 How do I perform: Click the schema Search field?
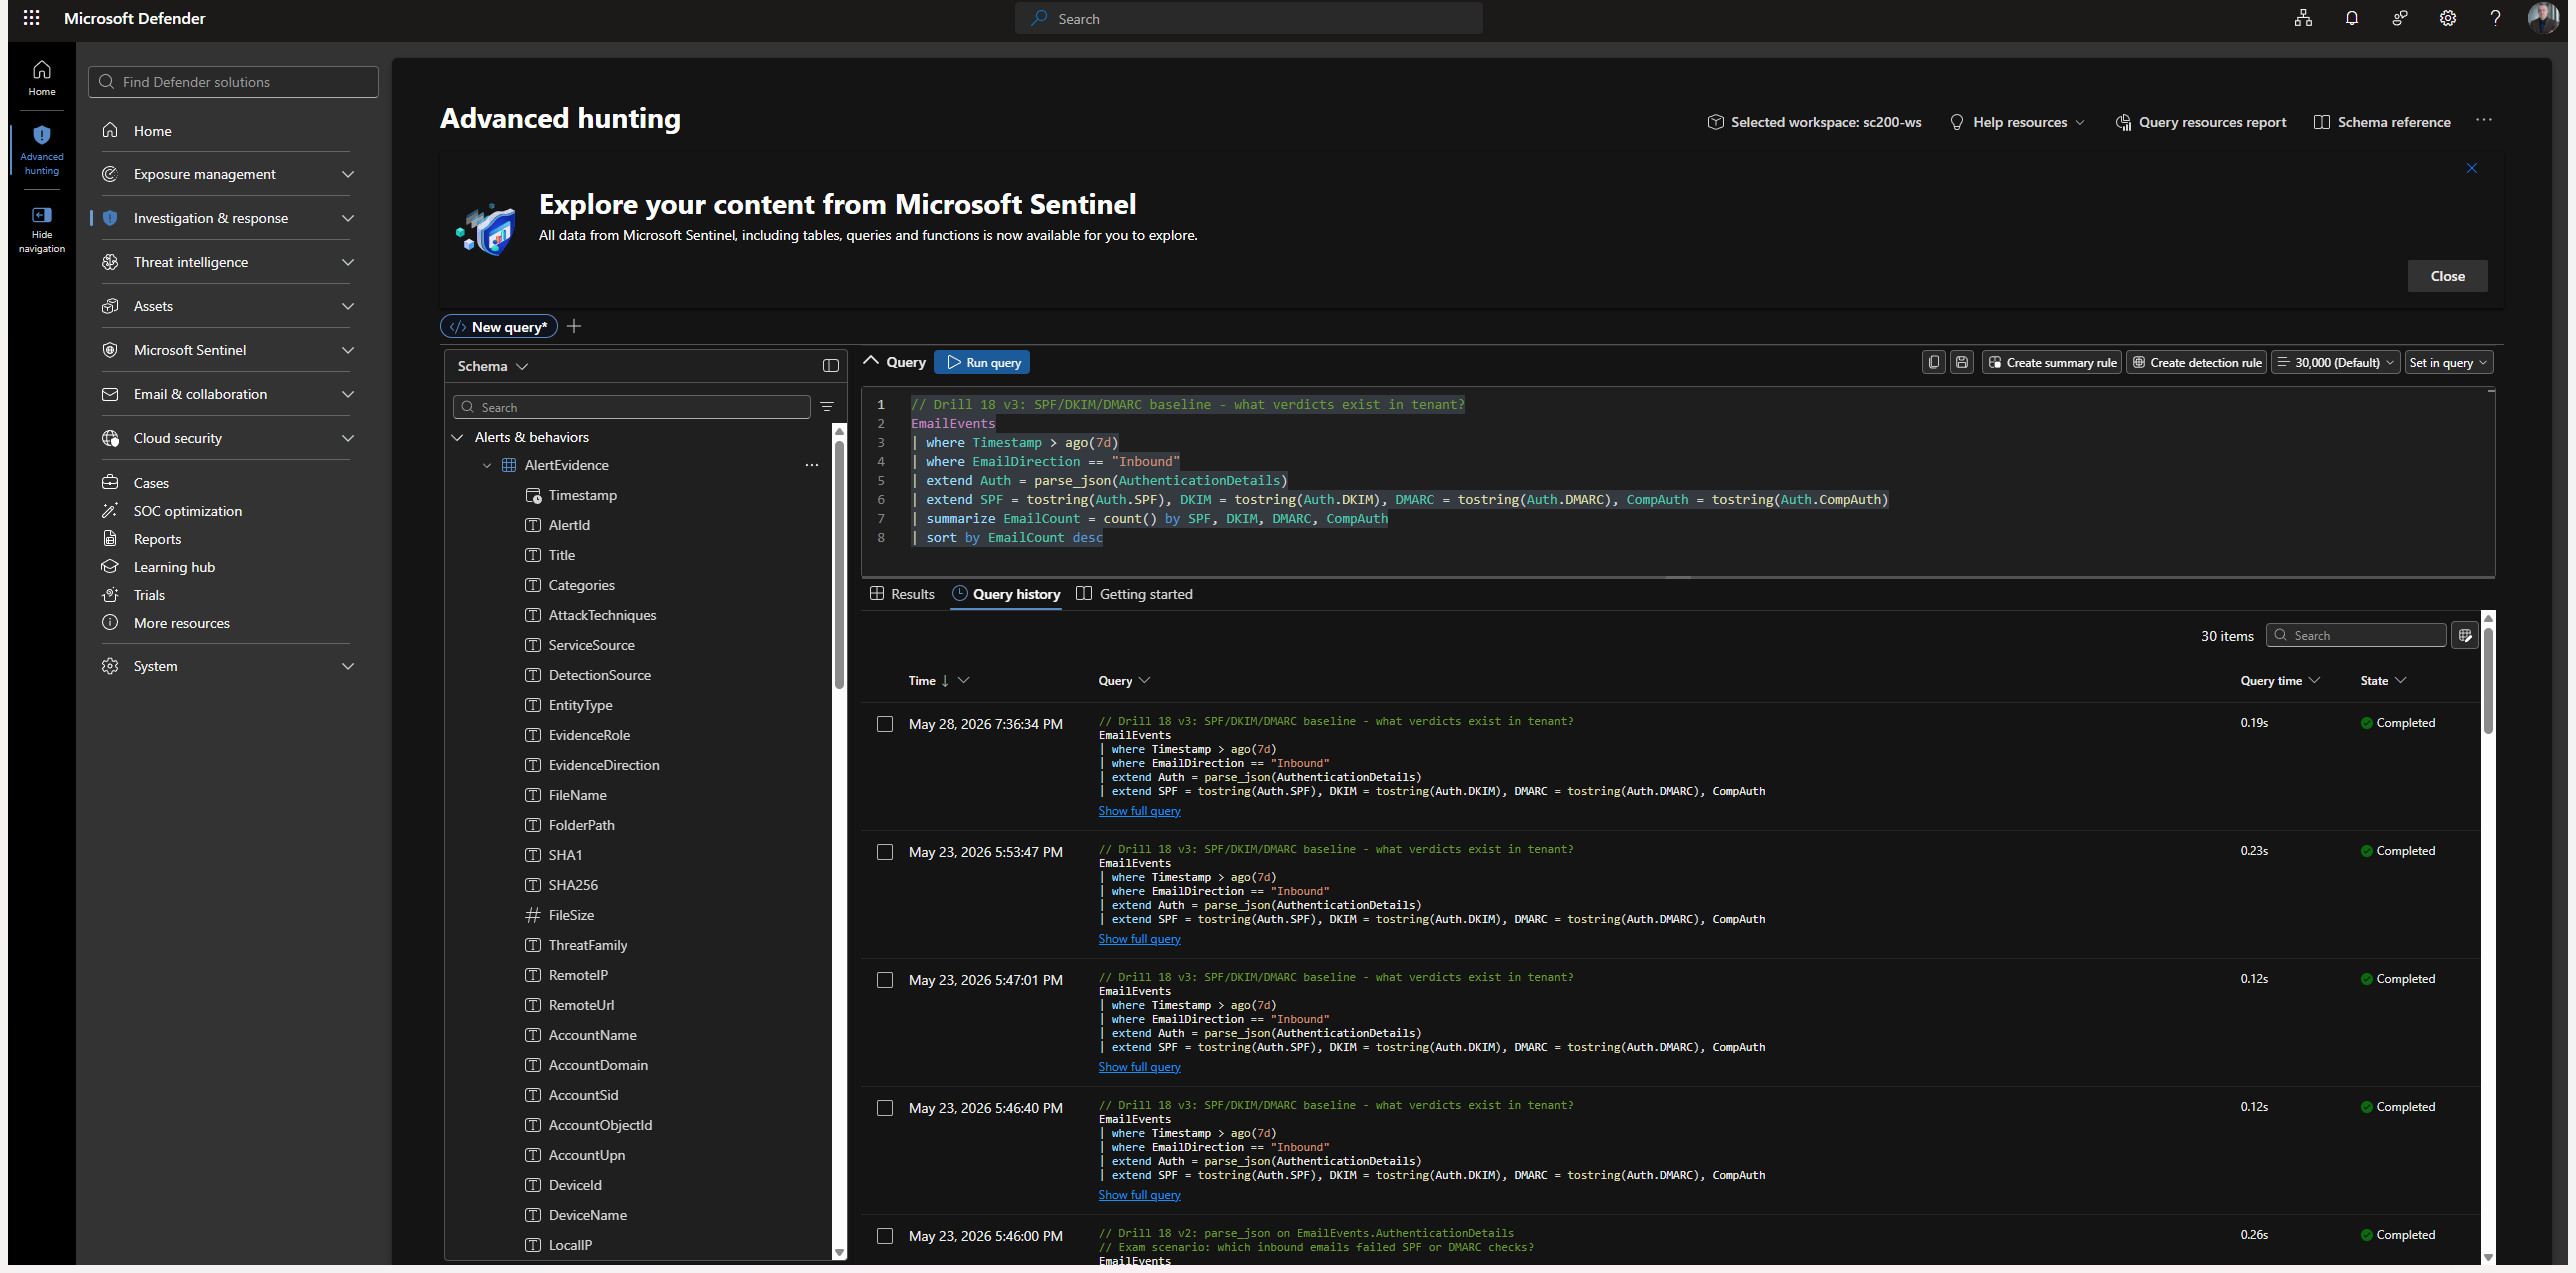pos(632,407)
